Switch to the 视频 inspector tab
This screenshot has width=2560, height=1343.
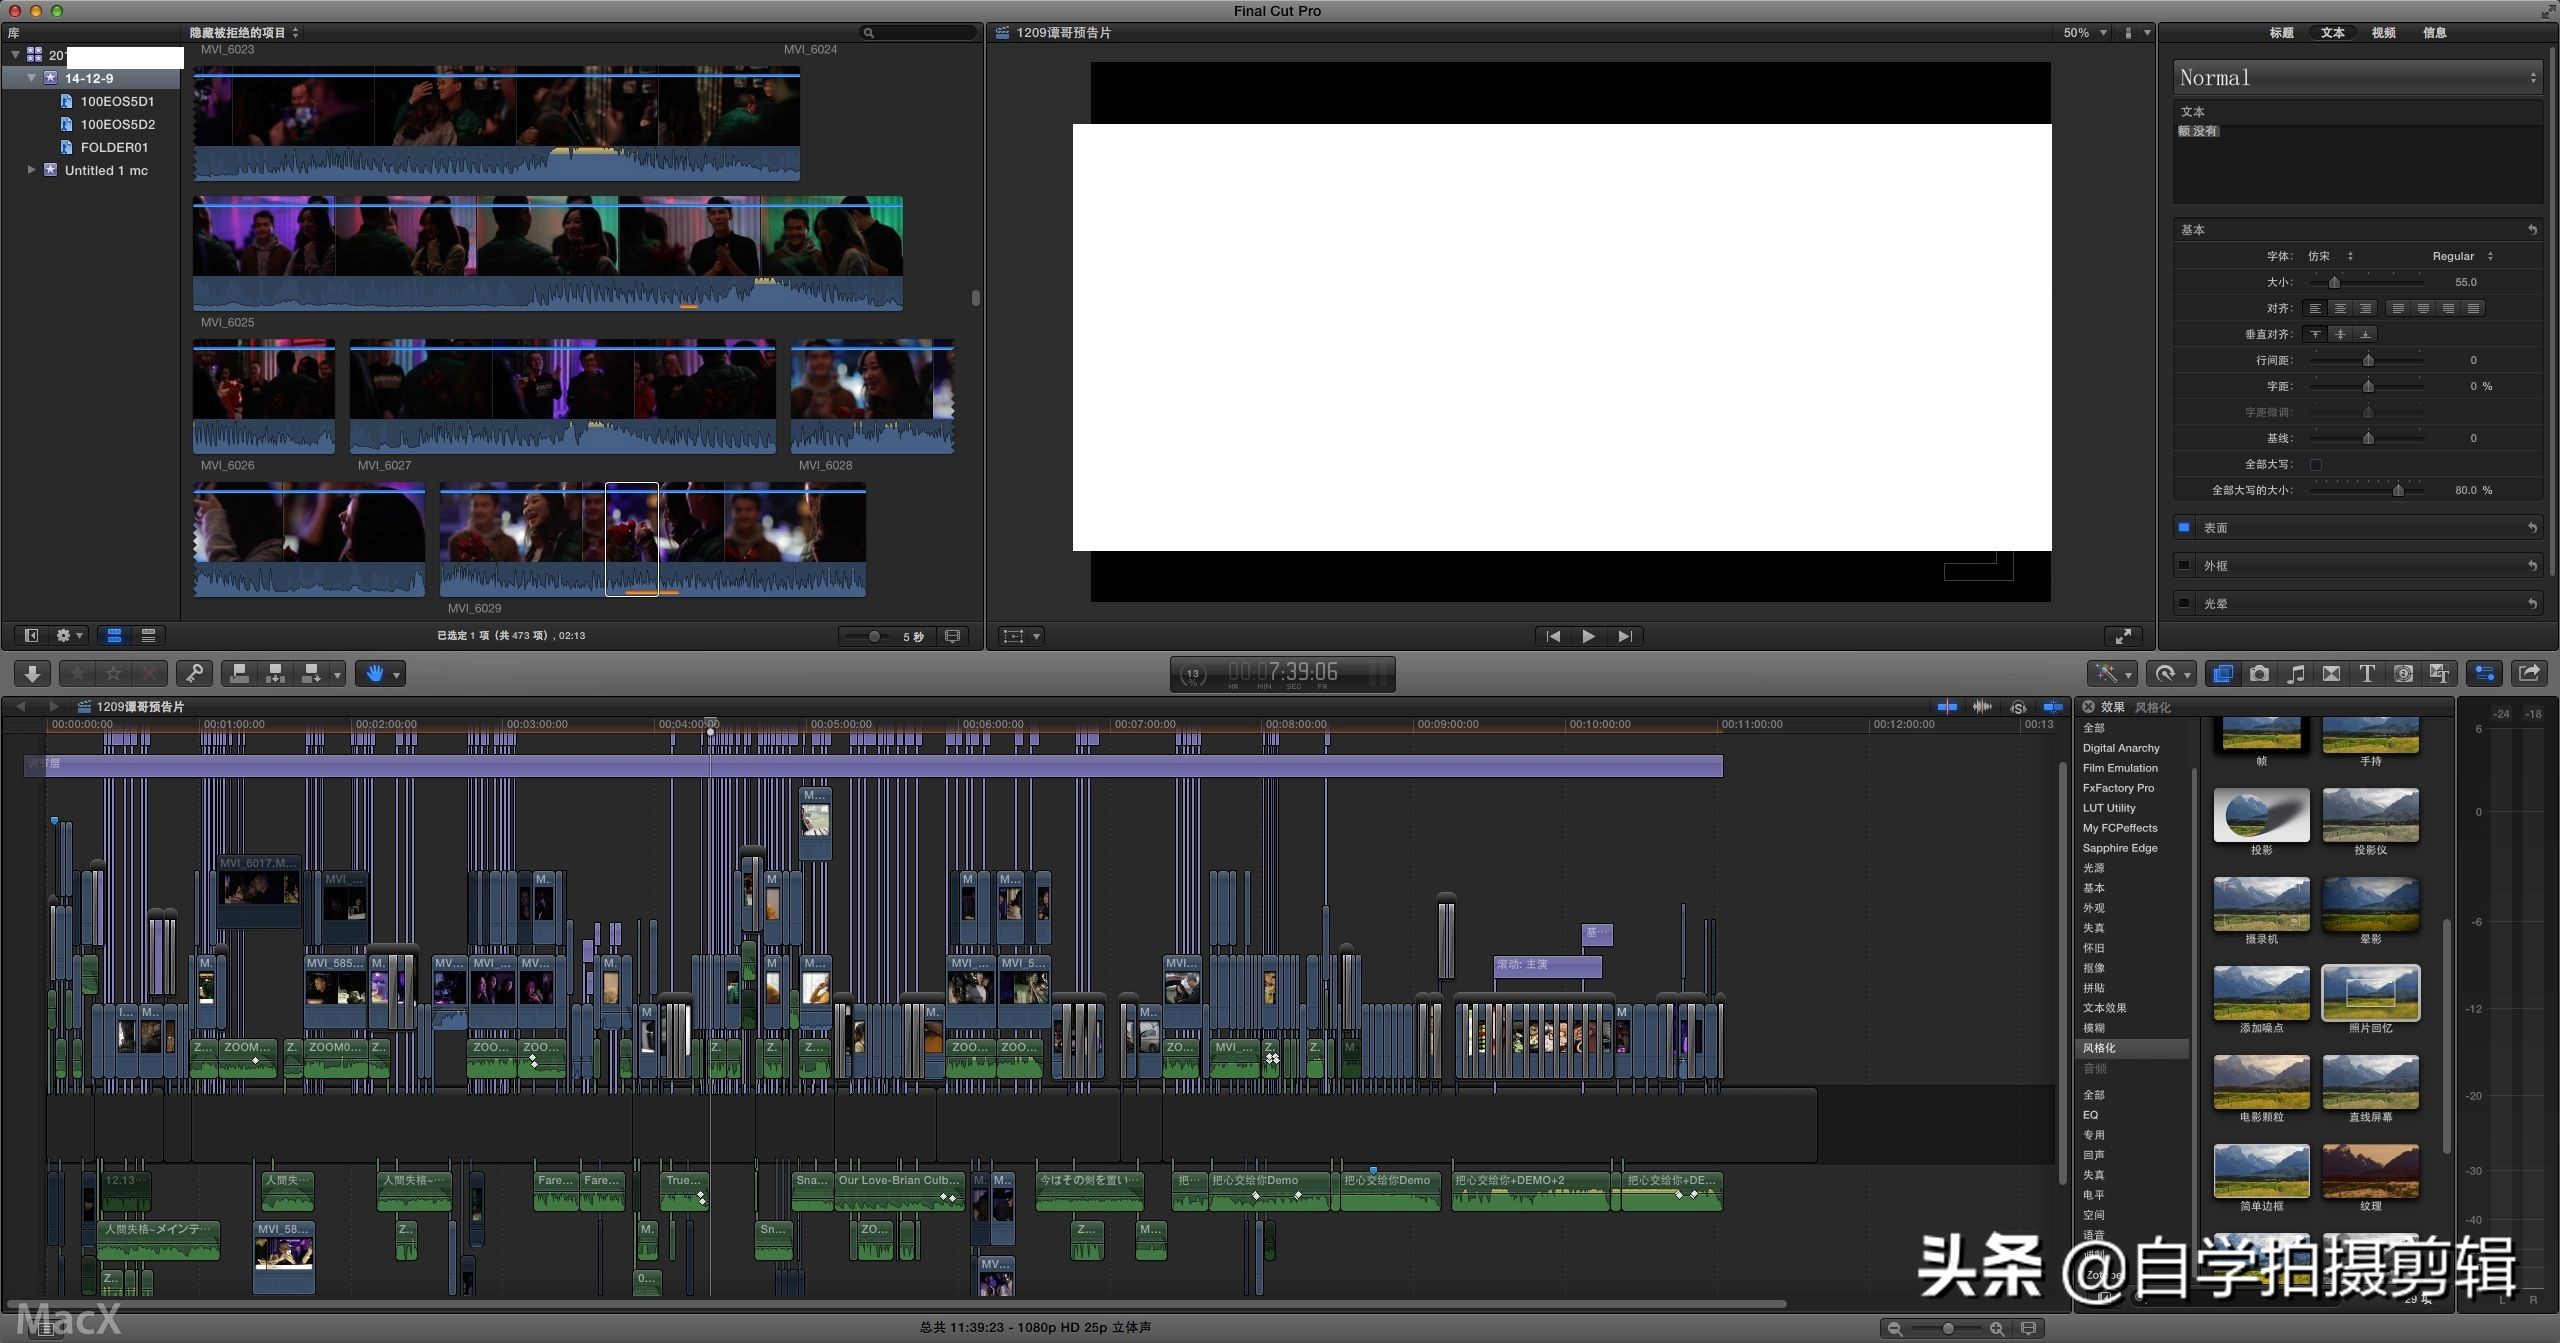tap(2383, 33)
